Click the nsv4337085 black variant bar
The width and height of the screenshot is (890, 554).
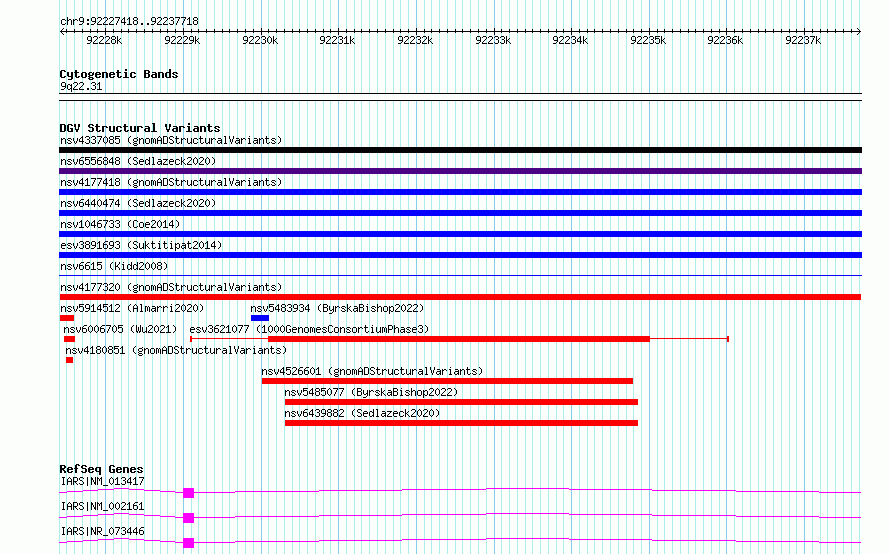[460, 150]
